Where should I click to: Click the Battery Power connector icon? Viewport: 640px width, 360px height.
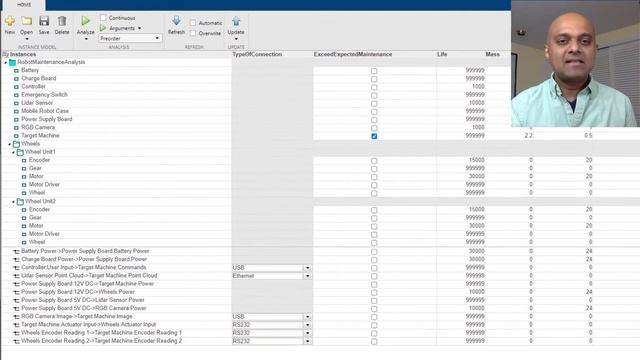click(x=16, y=251)
